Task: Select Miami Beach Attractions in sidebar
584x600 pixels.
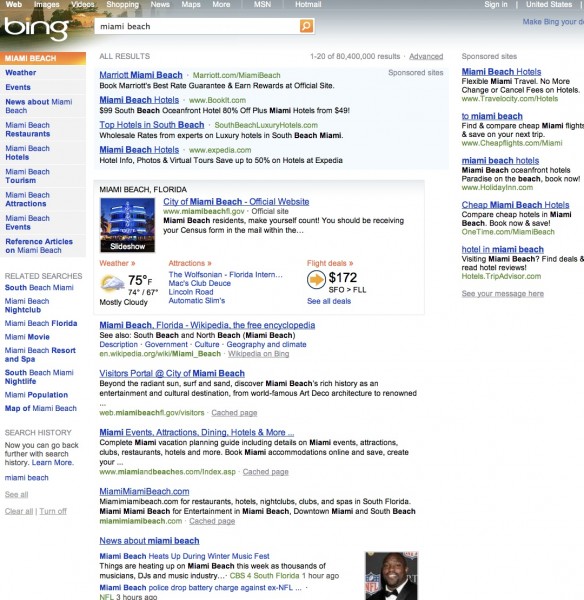Action: click(27, 199)
